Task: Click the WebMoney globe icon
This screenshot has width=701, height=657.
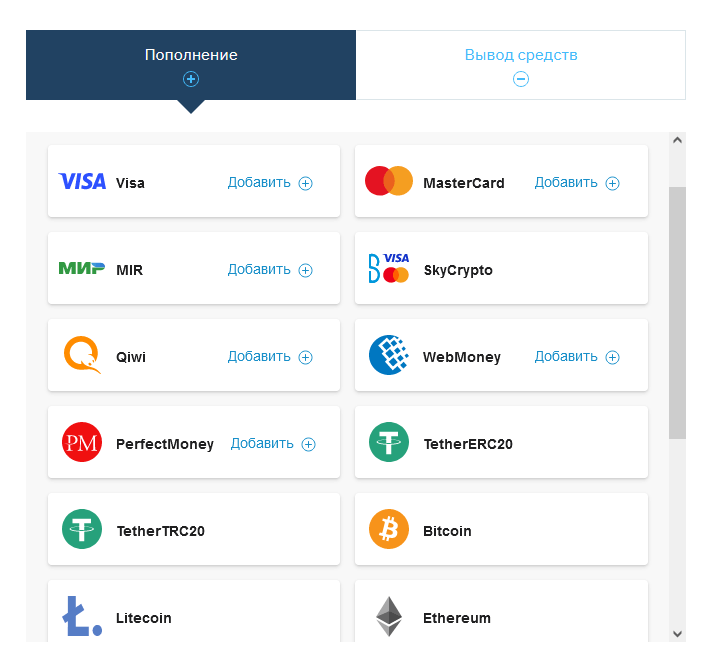Action: (x=389, y=355)
